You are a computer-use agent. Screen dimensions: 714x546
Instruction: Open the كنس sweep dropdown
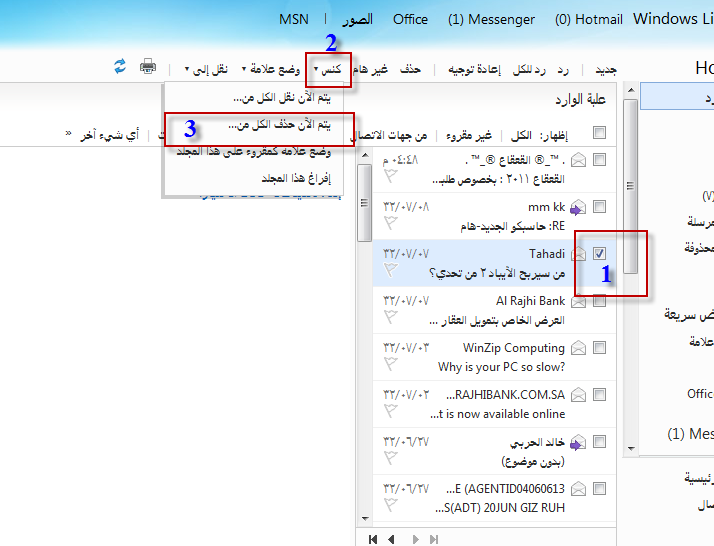click(x=327, y=69)
